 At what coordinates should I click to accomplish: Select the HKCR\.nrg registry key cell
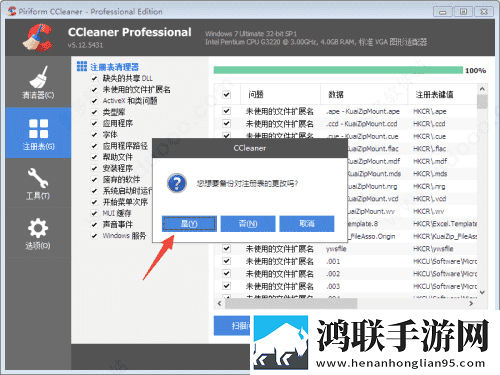coord(429,186)
